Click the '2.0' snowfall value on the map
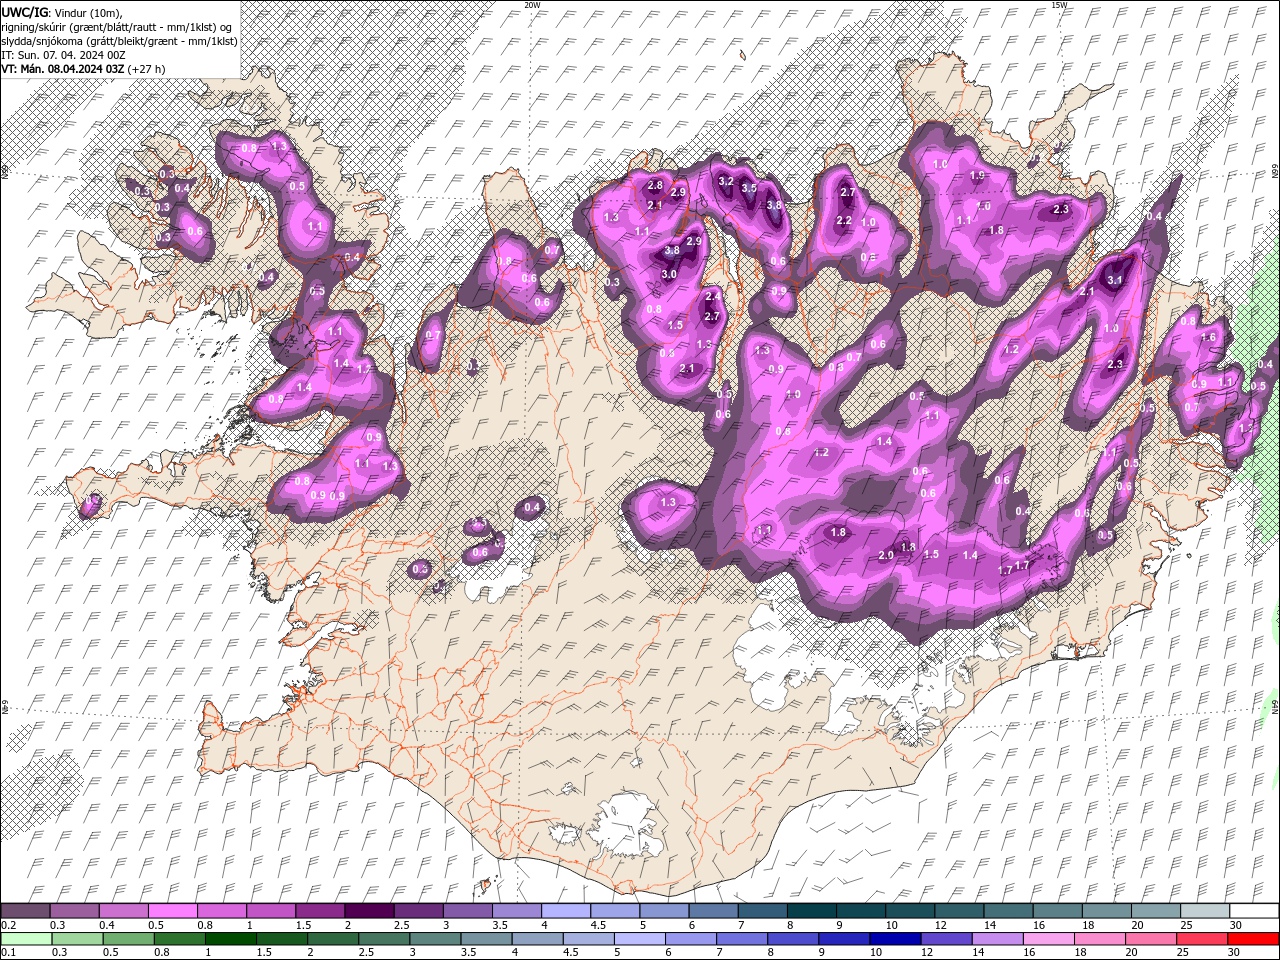Screen dimensions: 1280x960 (x=886, y=555)
